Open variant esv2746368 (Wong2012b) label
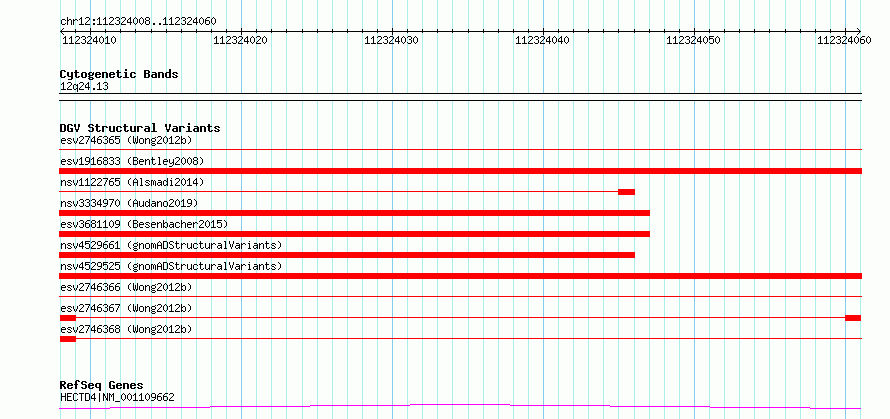Viewport: 890px width, 419px height. coord(126,329)
